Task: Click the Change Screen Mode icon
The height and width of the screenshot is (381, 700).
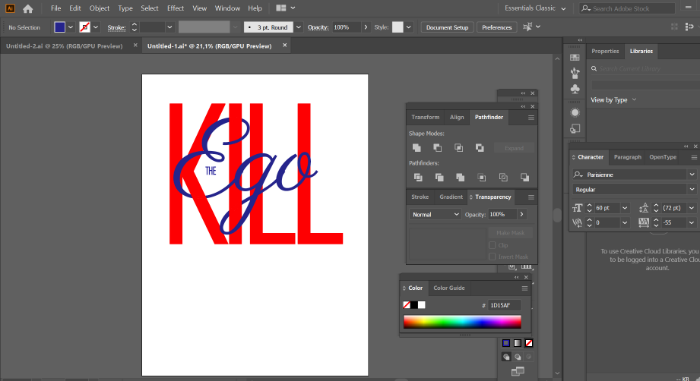Action: 517,371
